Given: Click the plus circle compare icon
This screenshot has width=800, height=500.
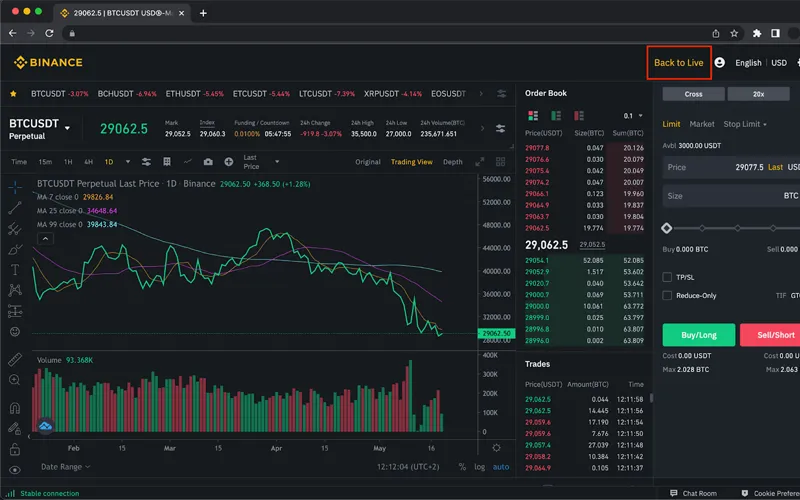Looking at the screenshot, I should (229, 162).
